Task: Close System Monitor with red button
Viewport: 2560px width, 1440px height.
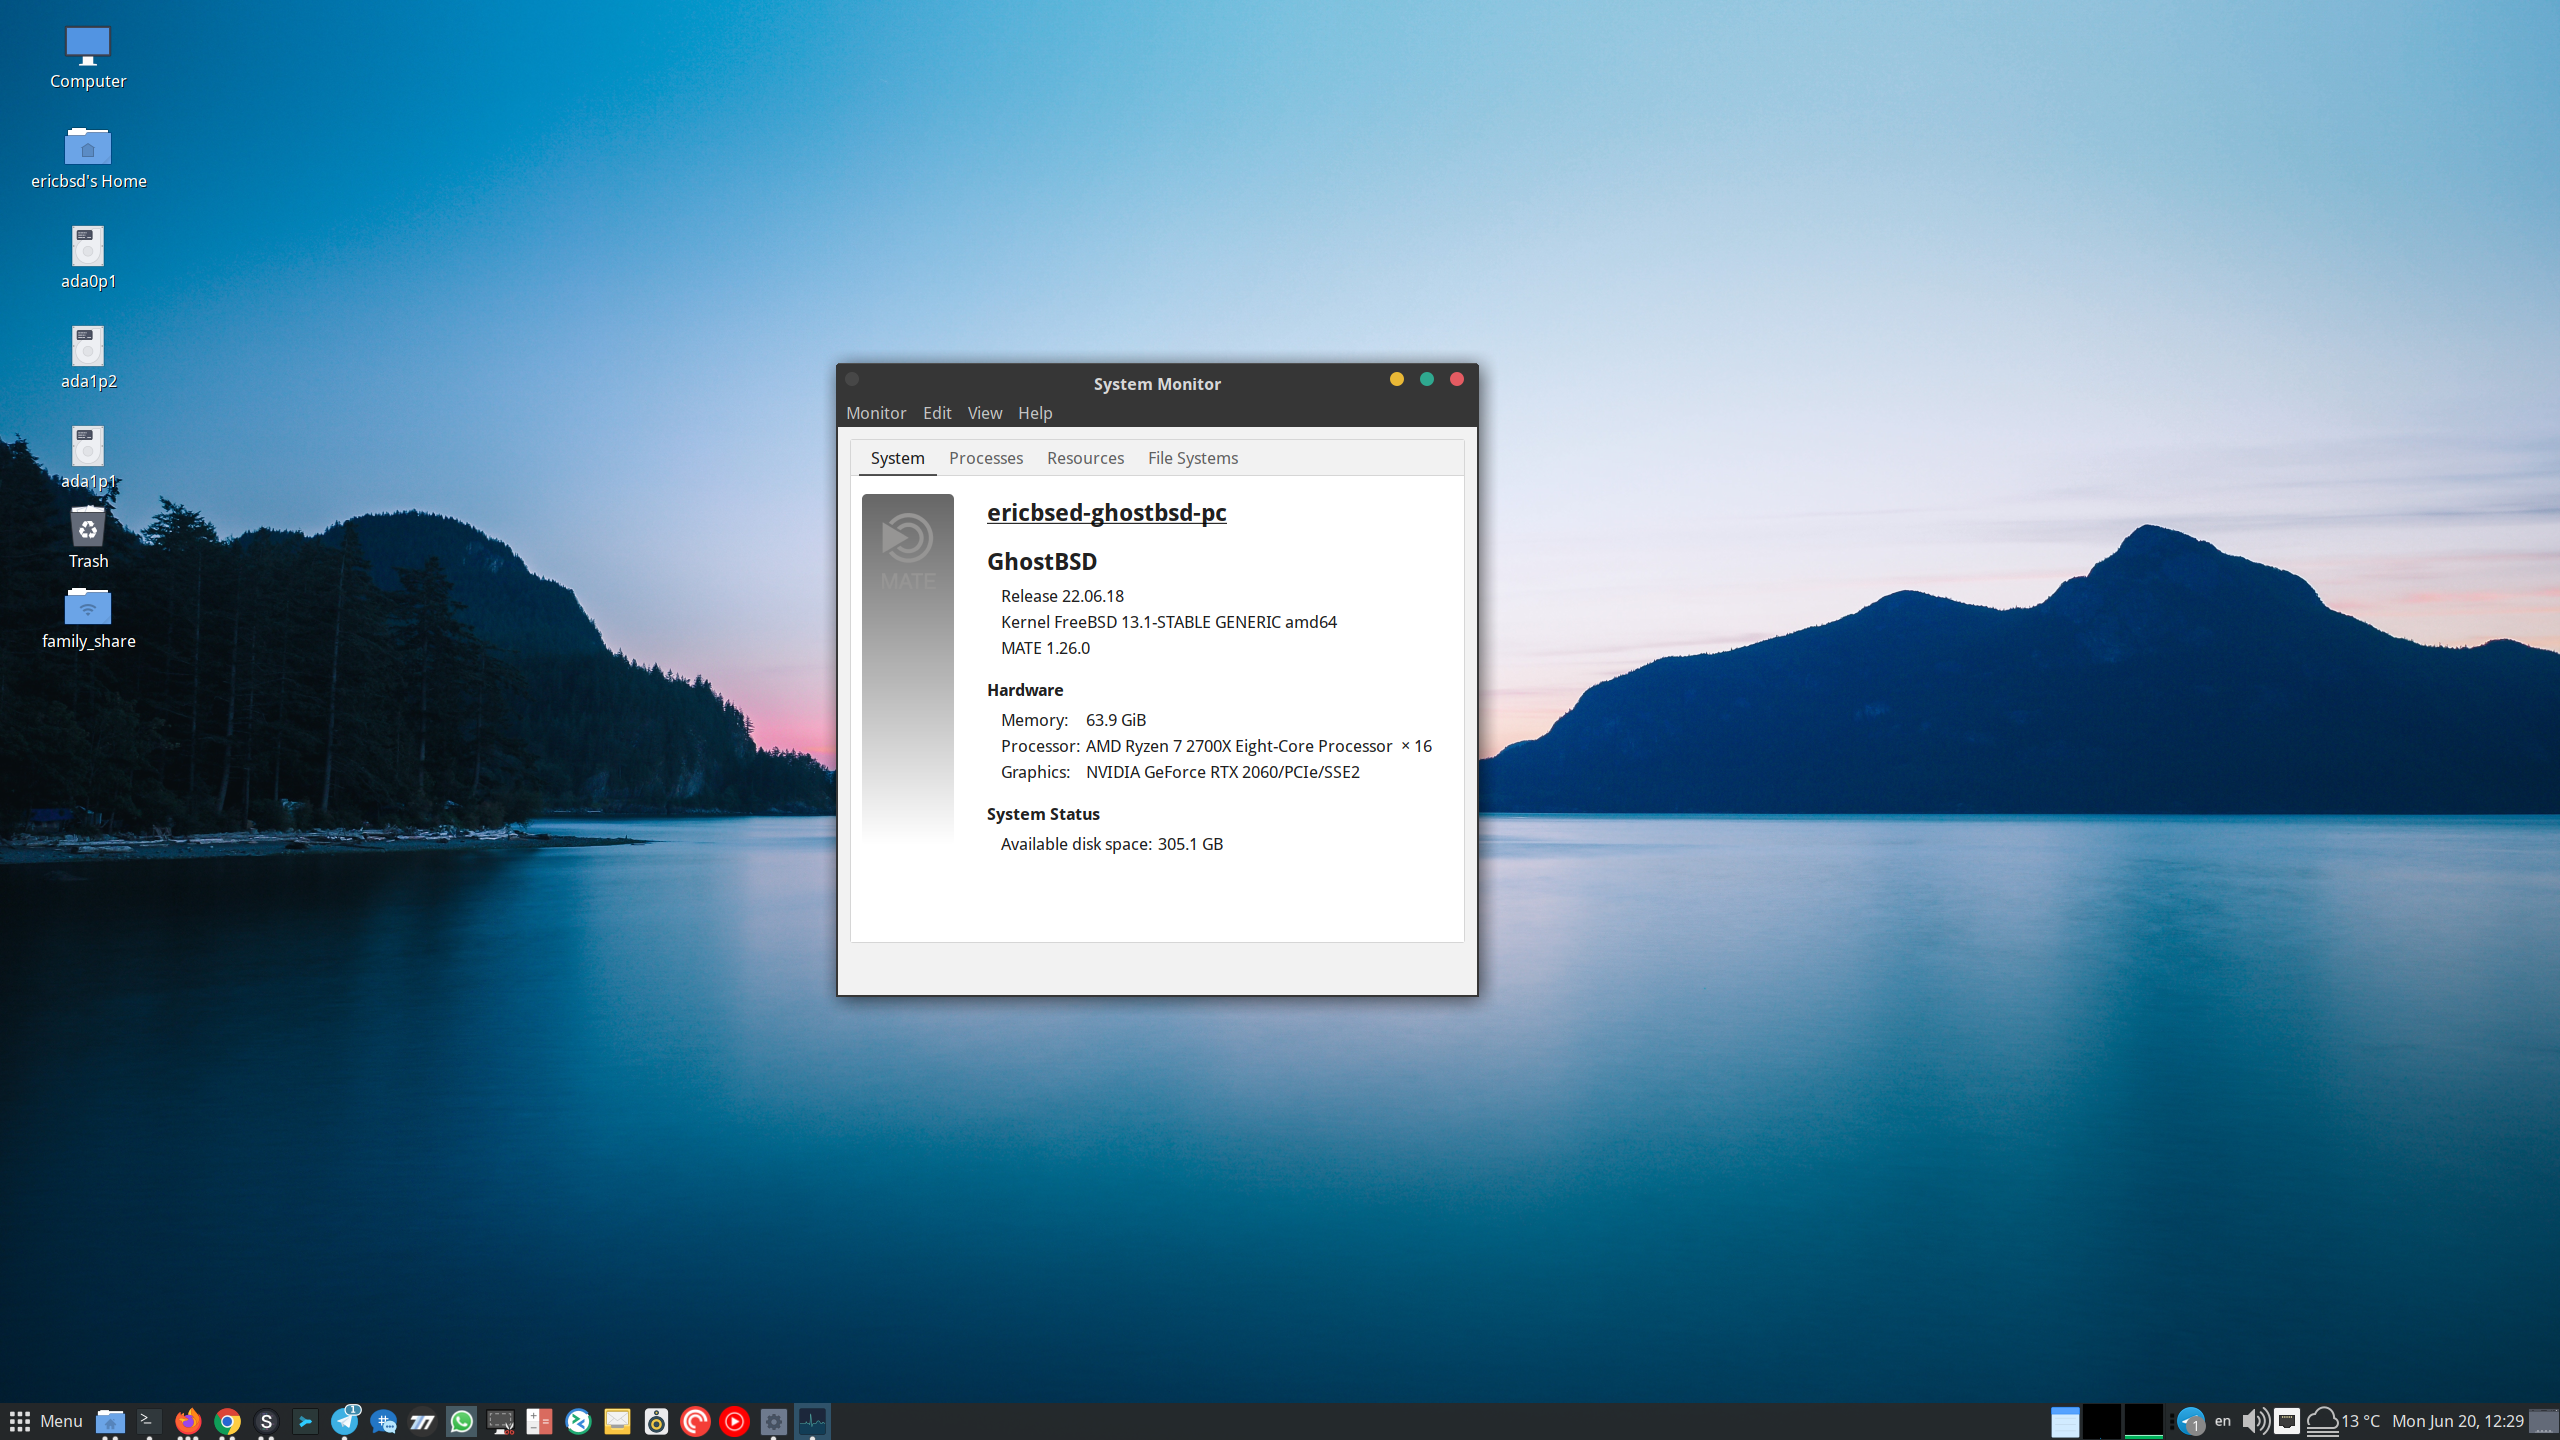Action: [x=1457, y=379]
